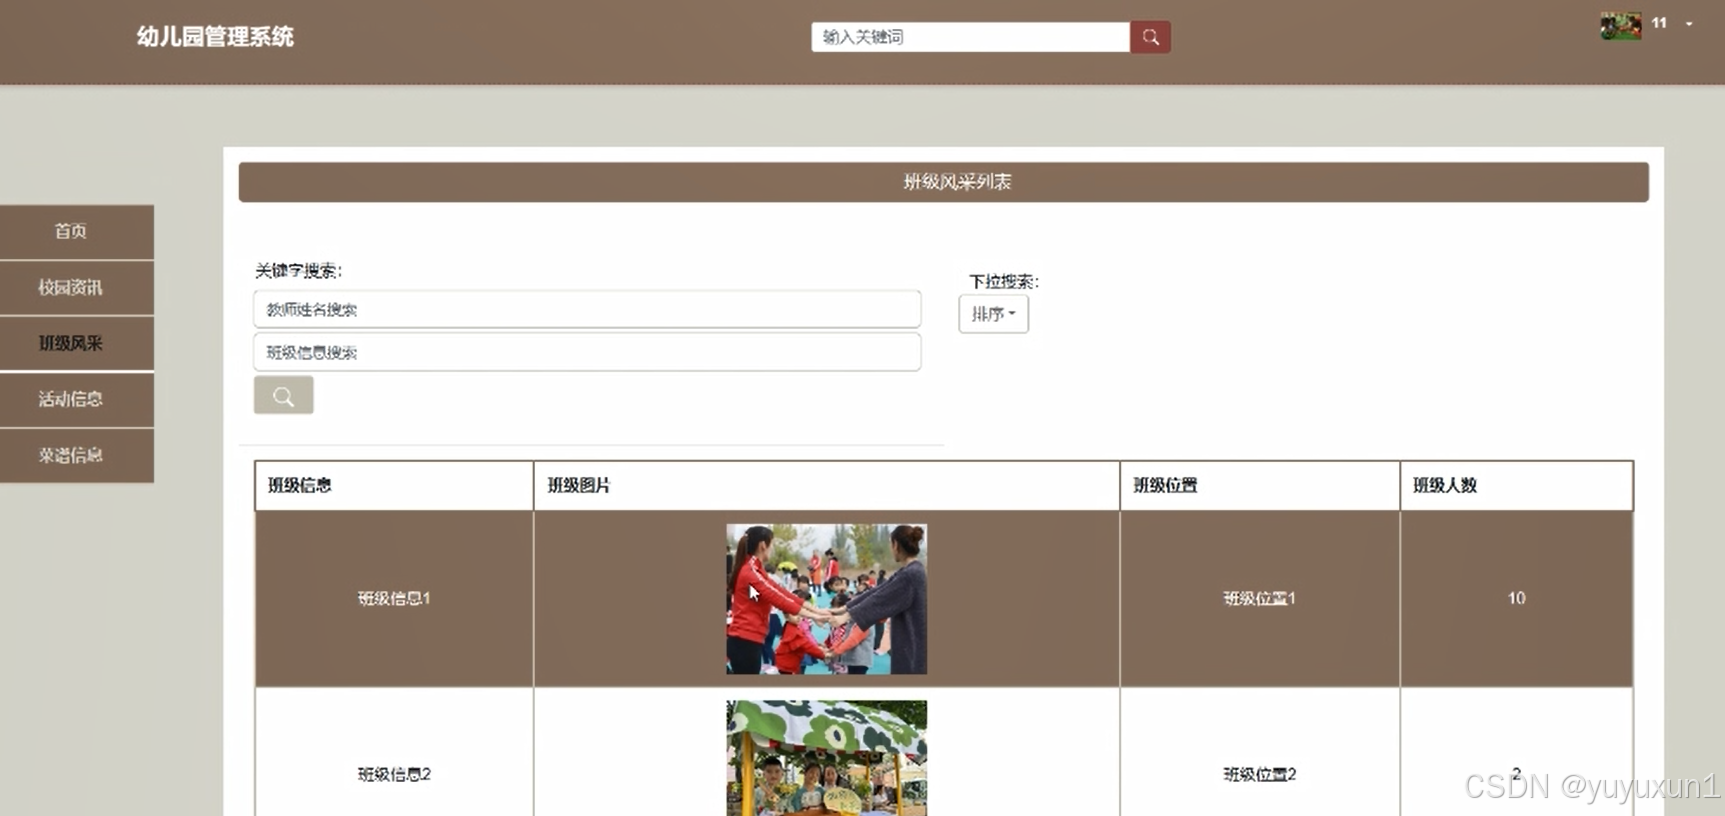This screenshot has width=1725, height=816.
Task: Open class photo of 班级信息1
Action: [x=826, y=599]
